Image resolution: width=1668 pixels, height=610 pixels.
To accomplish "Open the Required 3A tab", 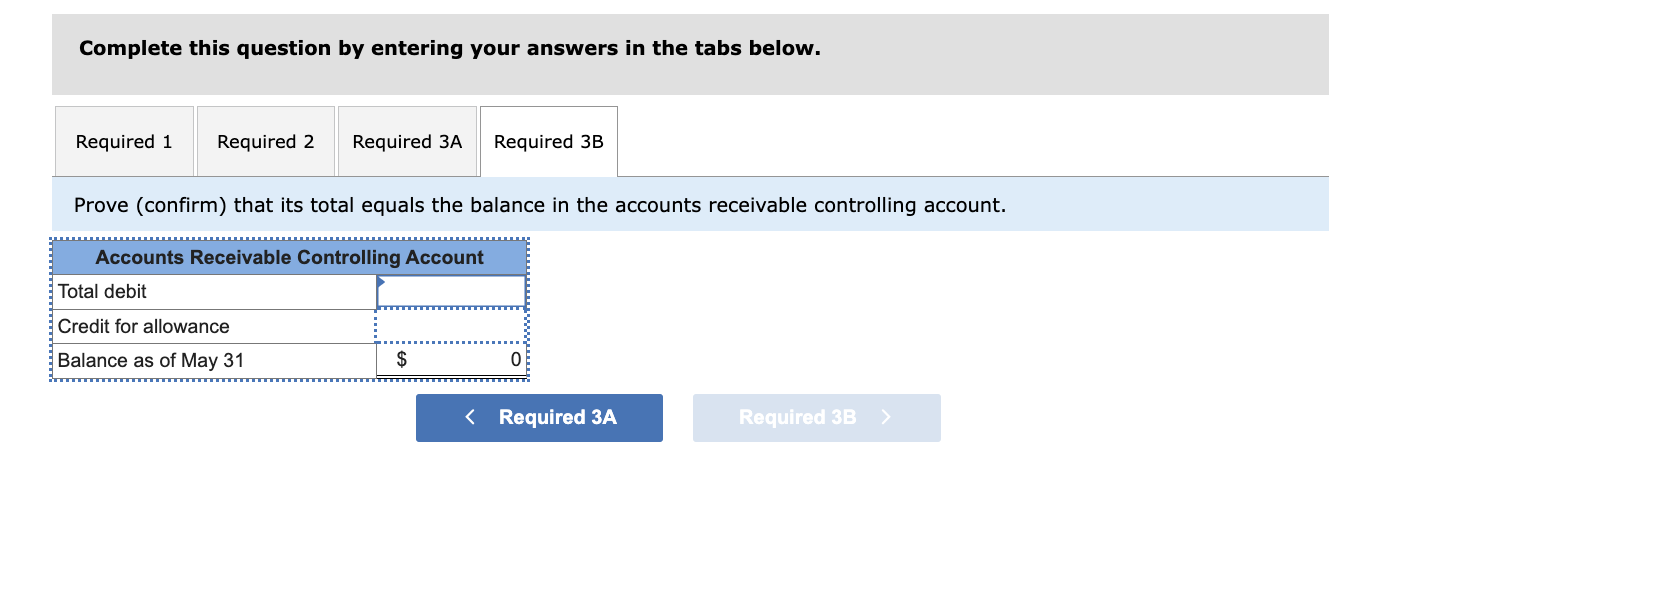I will click(407, 141).
